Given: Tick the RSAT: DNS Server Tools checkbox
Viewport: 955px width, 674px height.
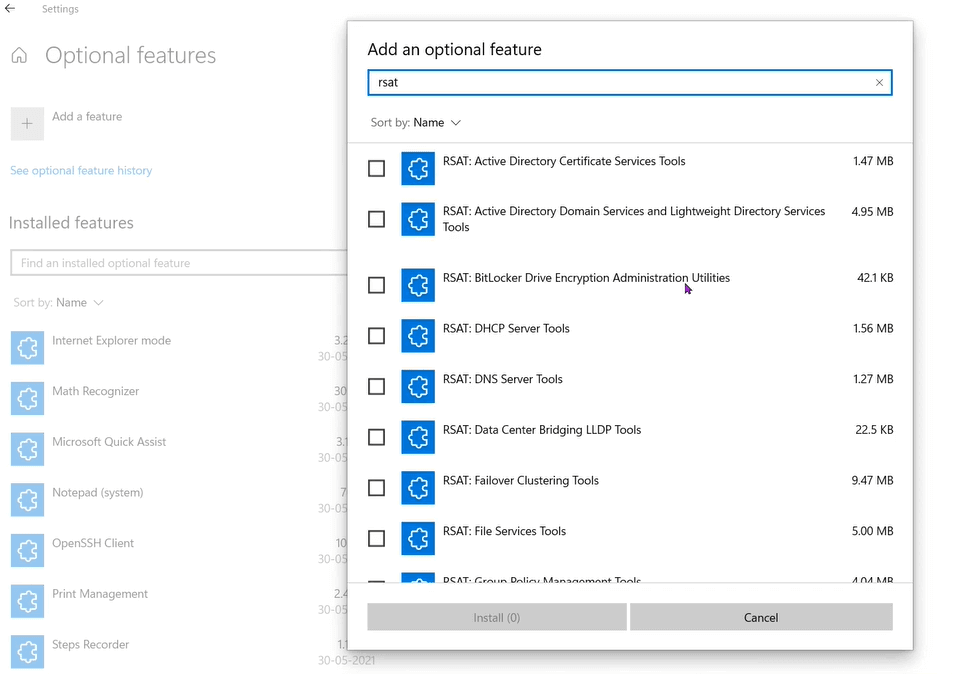Looking at the screenshot, I should click(x=376, y=386).
